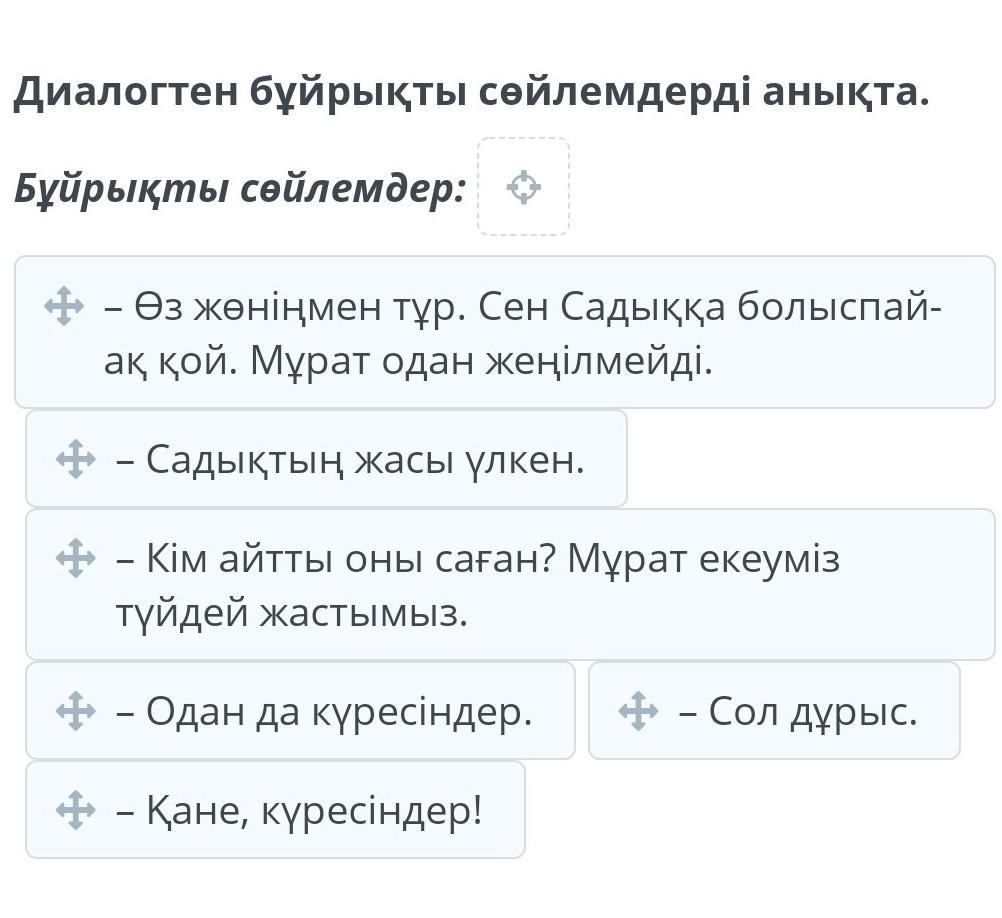Choose the 'Сол дұрыс.' answer card
Viewport: 1002px width, 918px height.
point(774,710)
